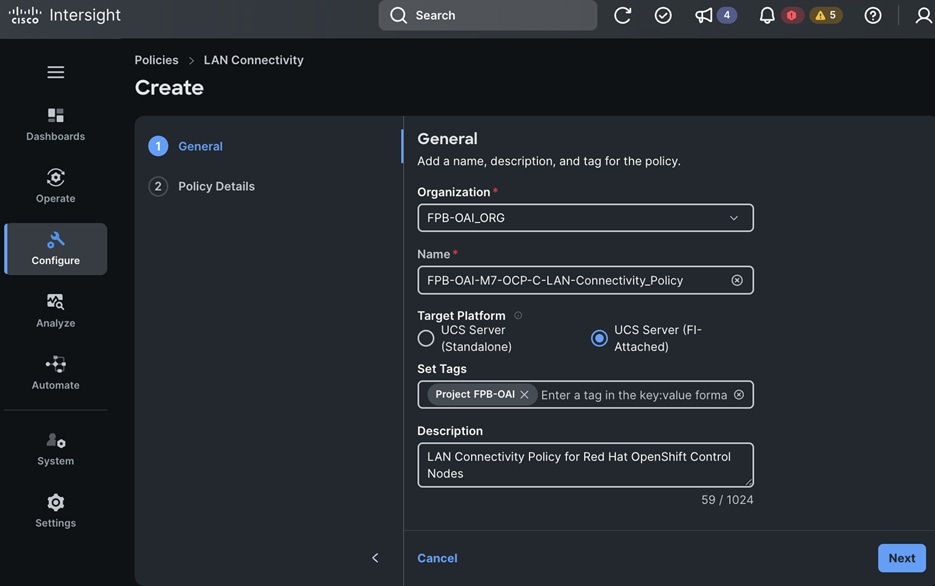This screenshot has width=935, height=586.
Task: Collapse the wizard steps panel chevron
Action: [x=375, y=558]
